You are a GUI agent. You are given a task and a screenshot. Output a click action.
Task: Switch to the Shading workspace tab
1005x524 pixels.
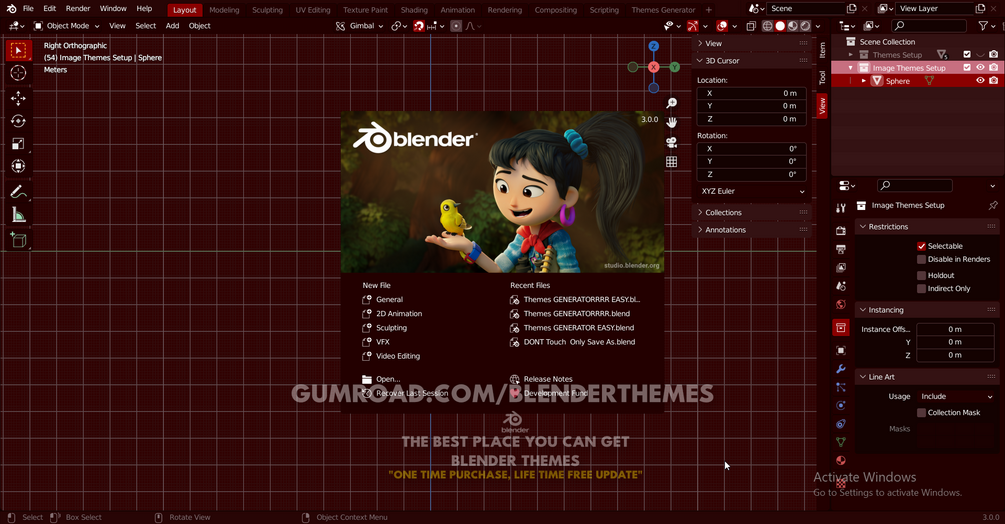pyautogui.click(x=414, y=10)
